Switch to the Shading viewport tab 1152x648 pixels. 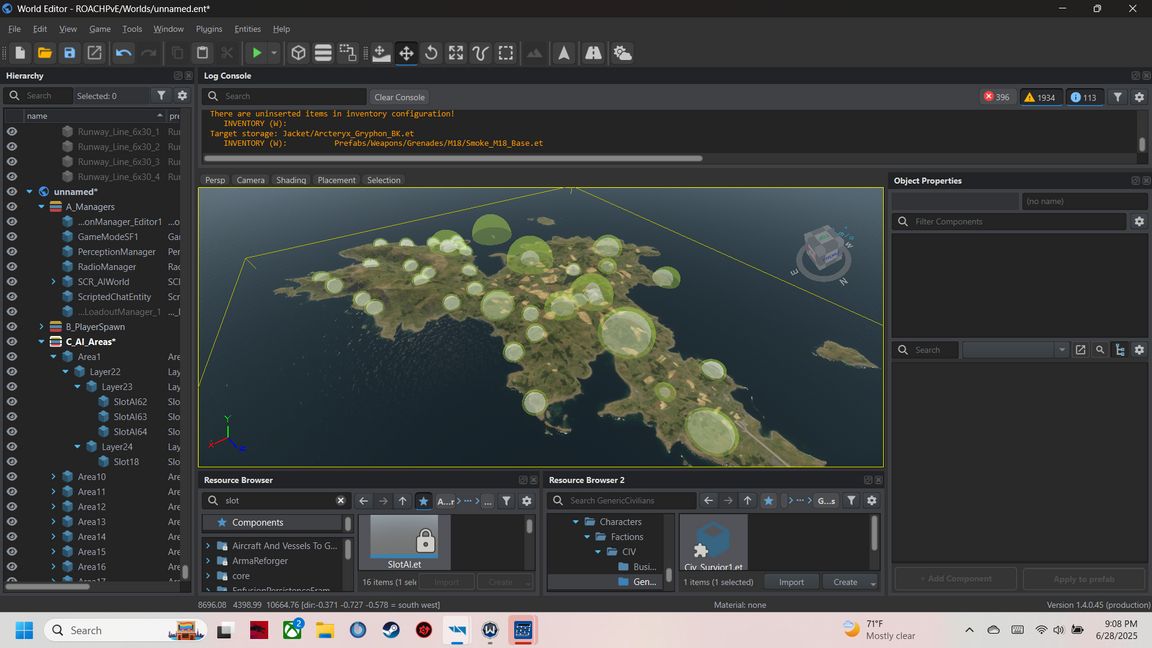tap(291, 180)
